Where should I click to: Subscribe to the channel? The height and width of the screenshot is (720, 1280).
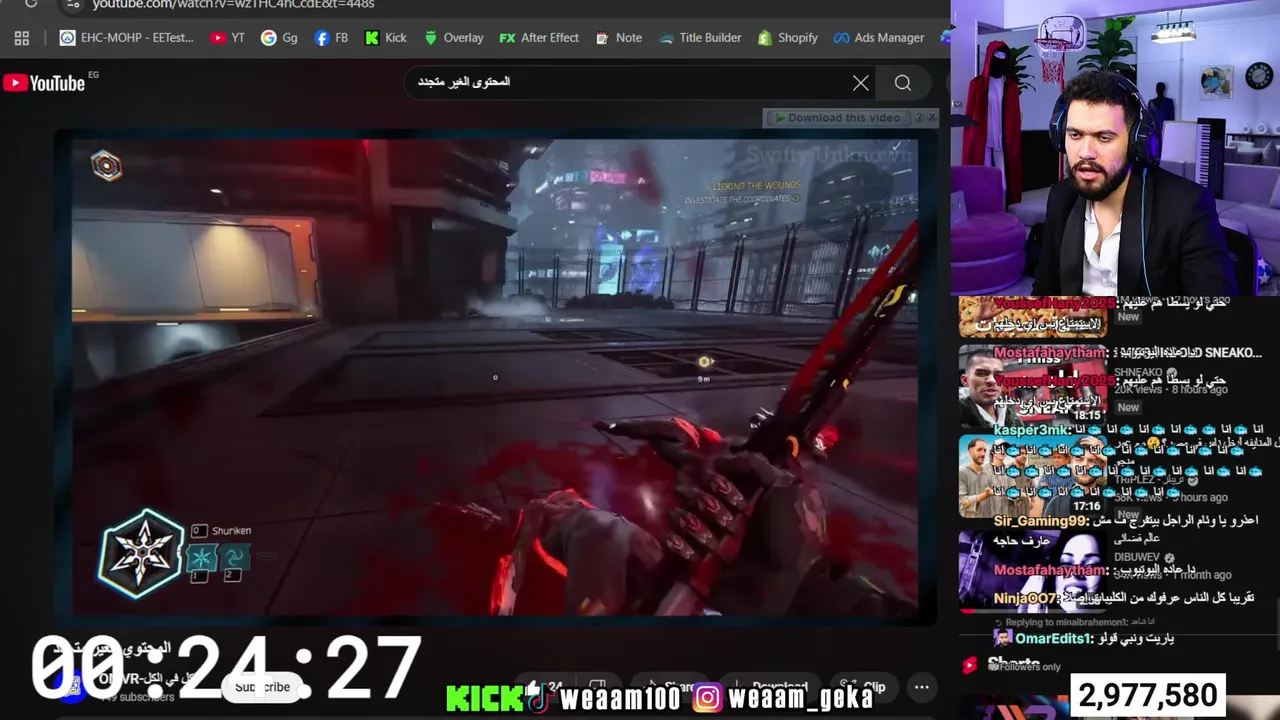(262, 687)
